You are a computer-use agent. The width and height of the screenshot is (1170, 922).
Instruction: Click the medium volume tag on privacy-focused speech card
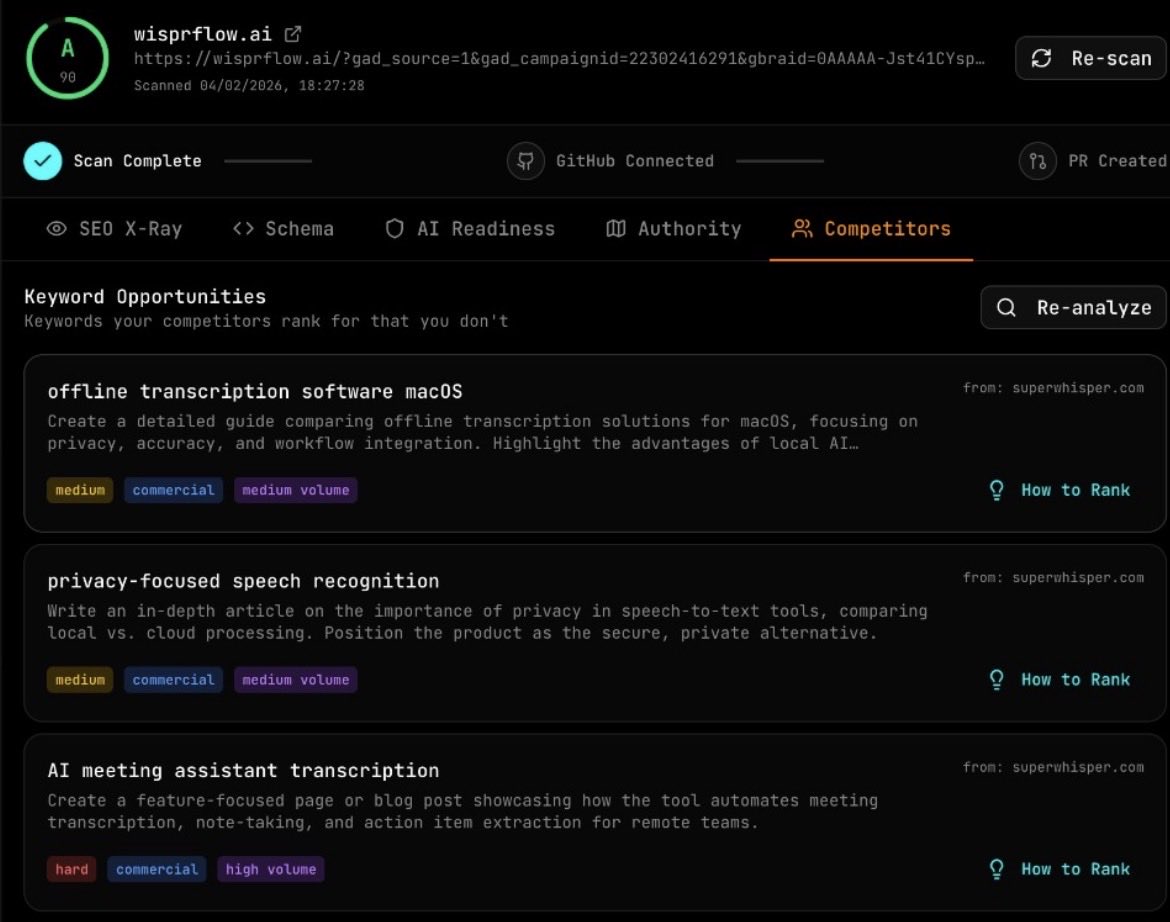click(x=295, y=680)
